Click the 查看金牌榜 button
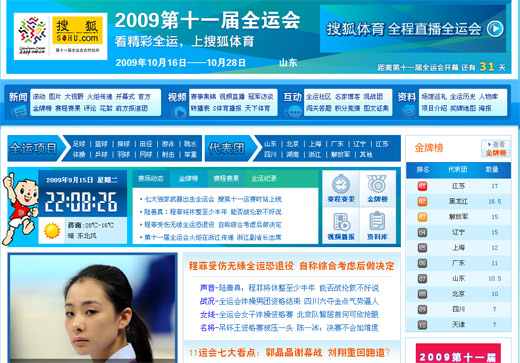 [496, 149]
